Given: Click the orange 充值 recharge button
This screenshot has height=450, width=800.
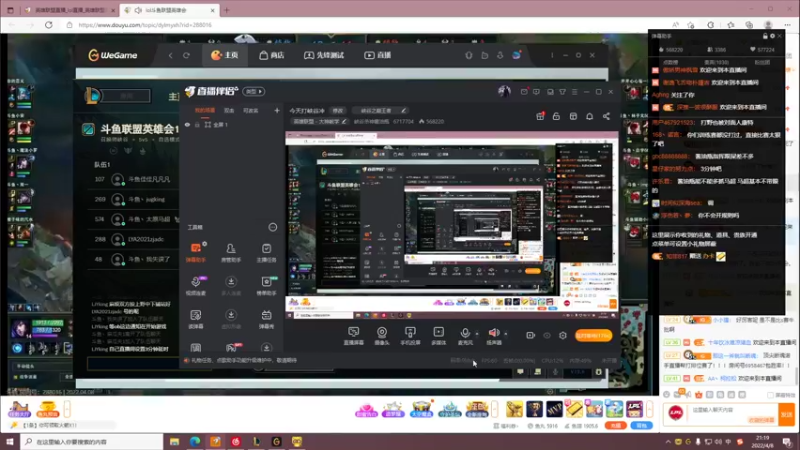Looking at the screenshot, I should 615,426.
